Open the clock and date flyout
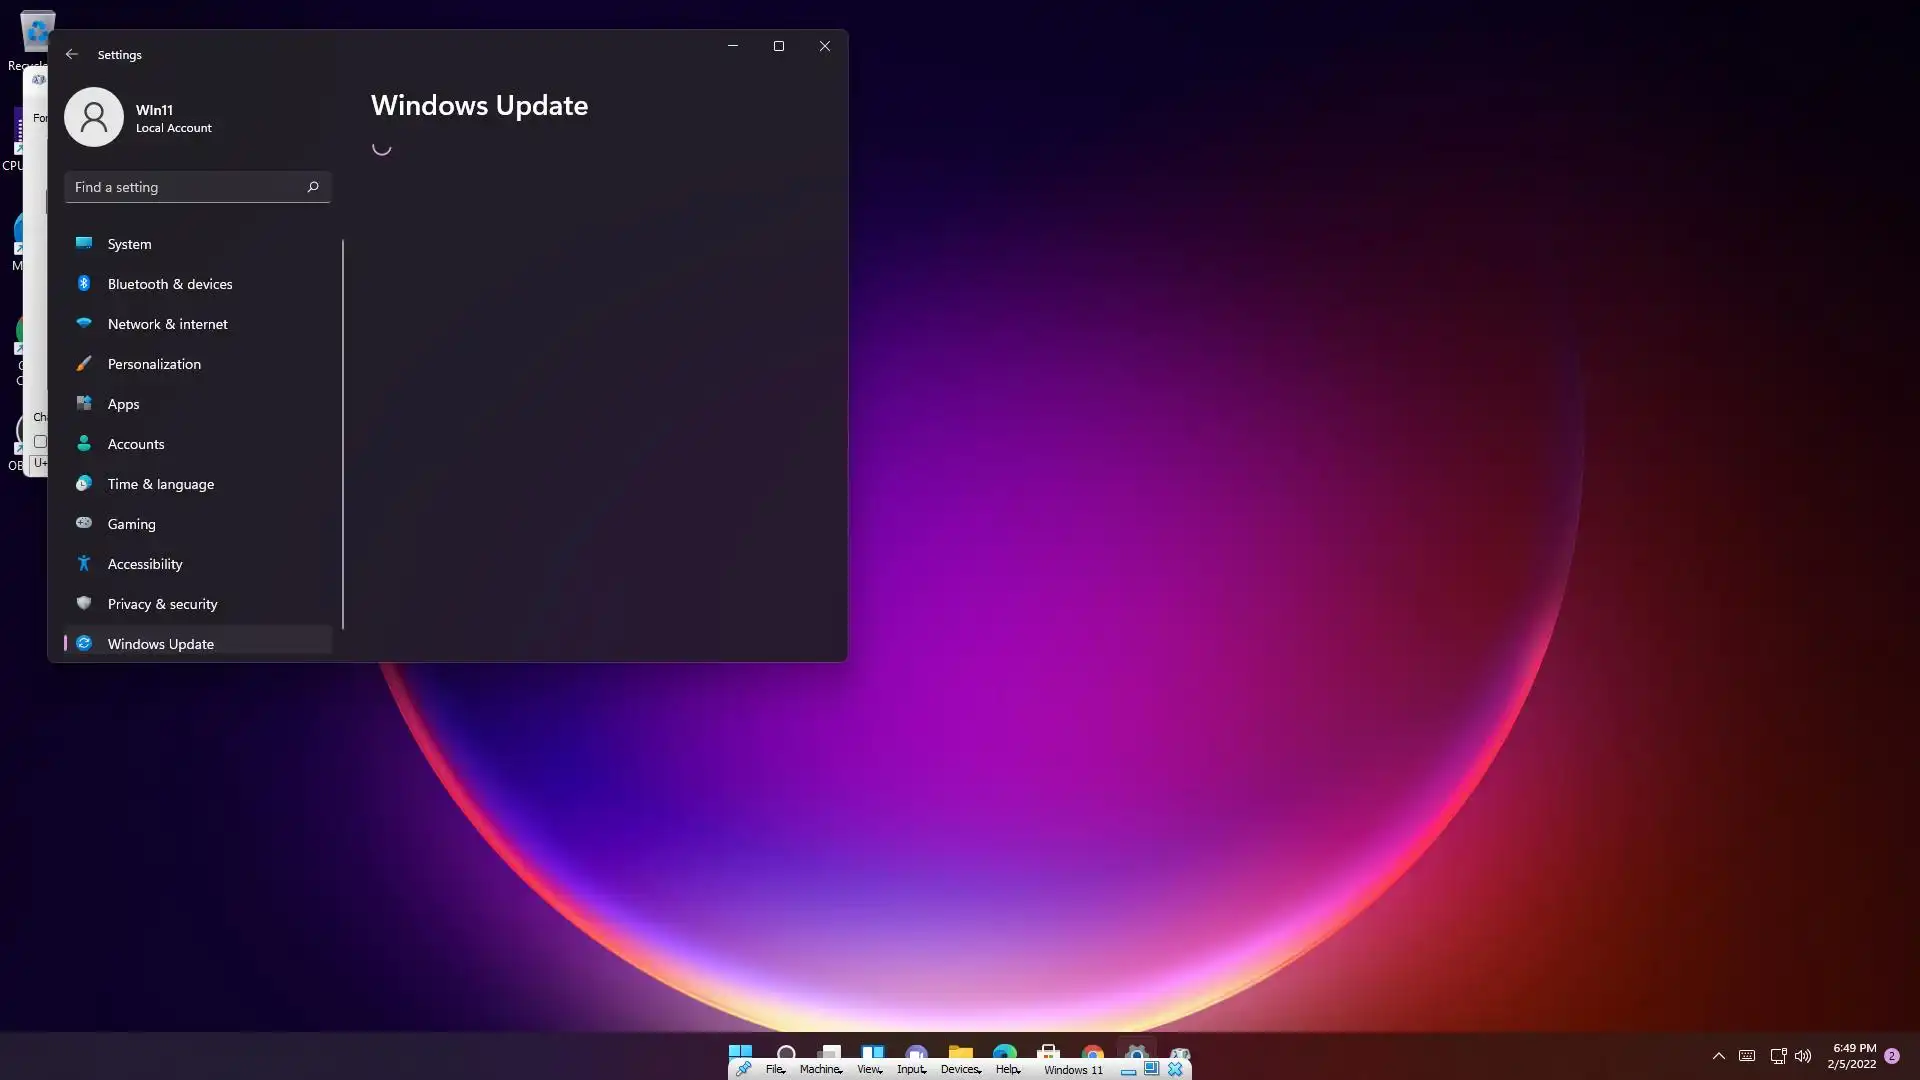The width and height of the screenshot is (1920, 1080). (x=1852, y=1056)
